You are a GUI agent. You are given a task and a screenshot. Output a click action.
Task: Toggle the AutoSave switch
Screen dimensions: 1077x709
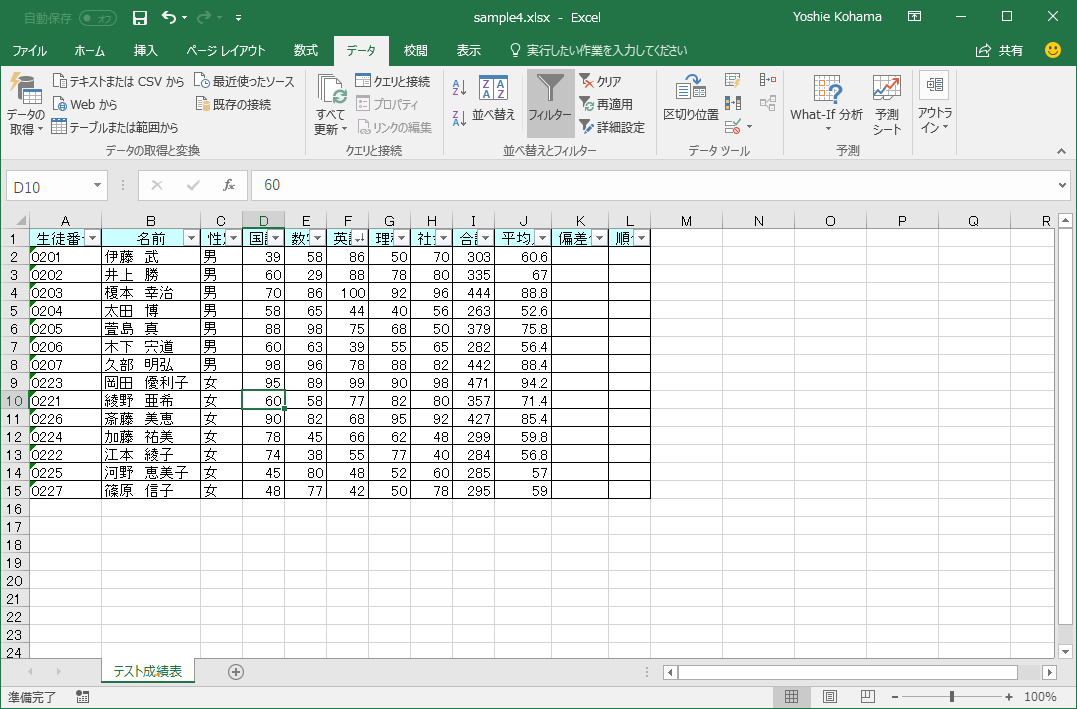click(x=97, y=18)
